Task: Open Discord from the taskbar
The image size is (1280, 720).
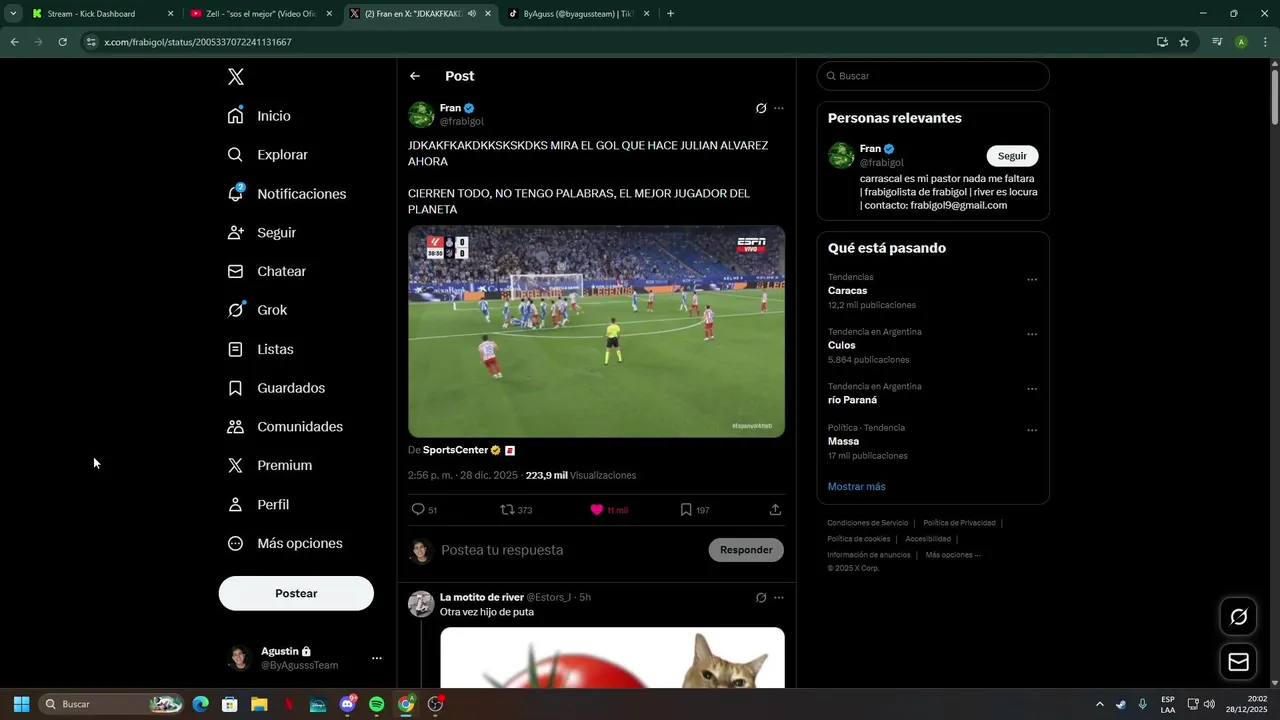Action: click(347, 704)
